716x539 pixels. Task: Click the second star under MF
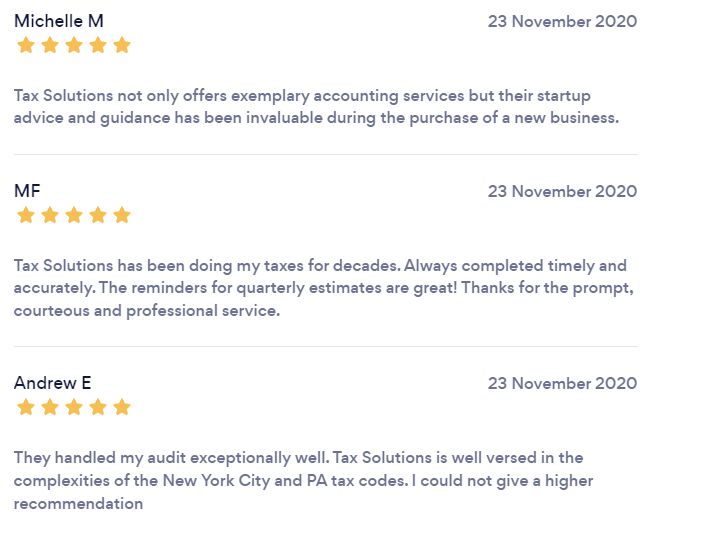(x=50, y=215)
